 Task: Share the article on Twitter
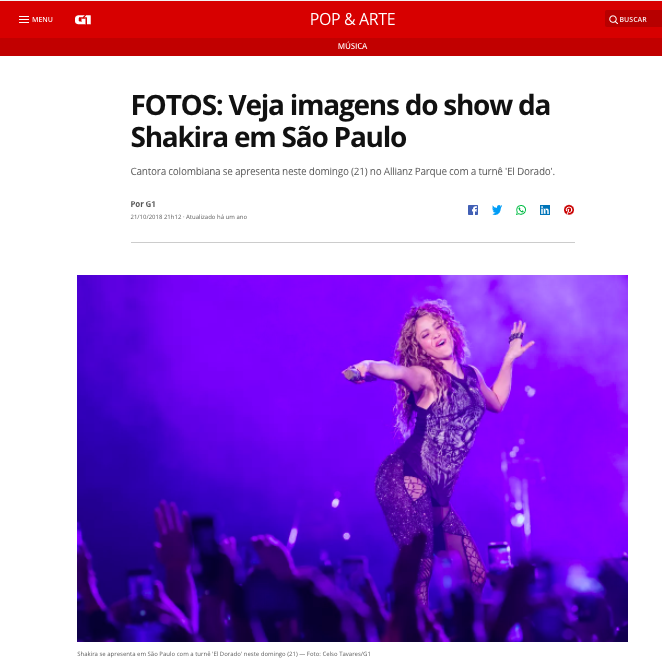pos(497,210)
